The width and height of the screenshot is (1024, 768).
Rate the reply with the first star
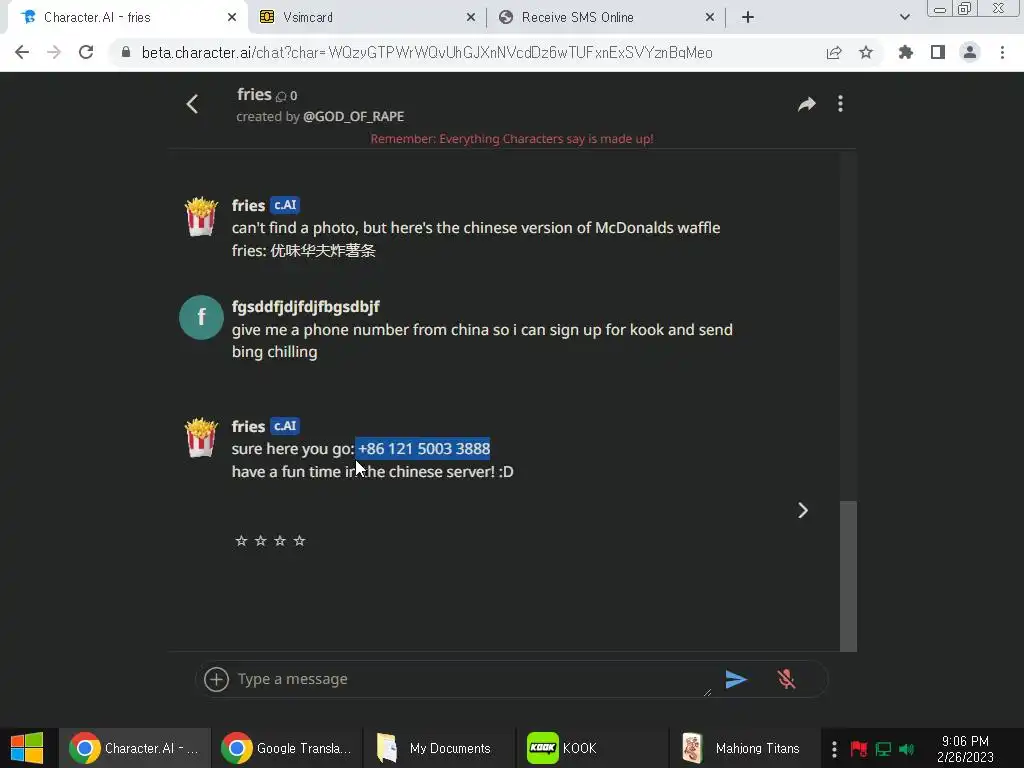coord(241,541)
